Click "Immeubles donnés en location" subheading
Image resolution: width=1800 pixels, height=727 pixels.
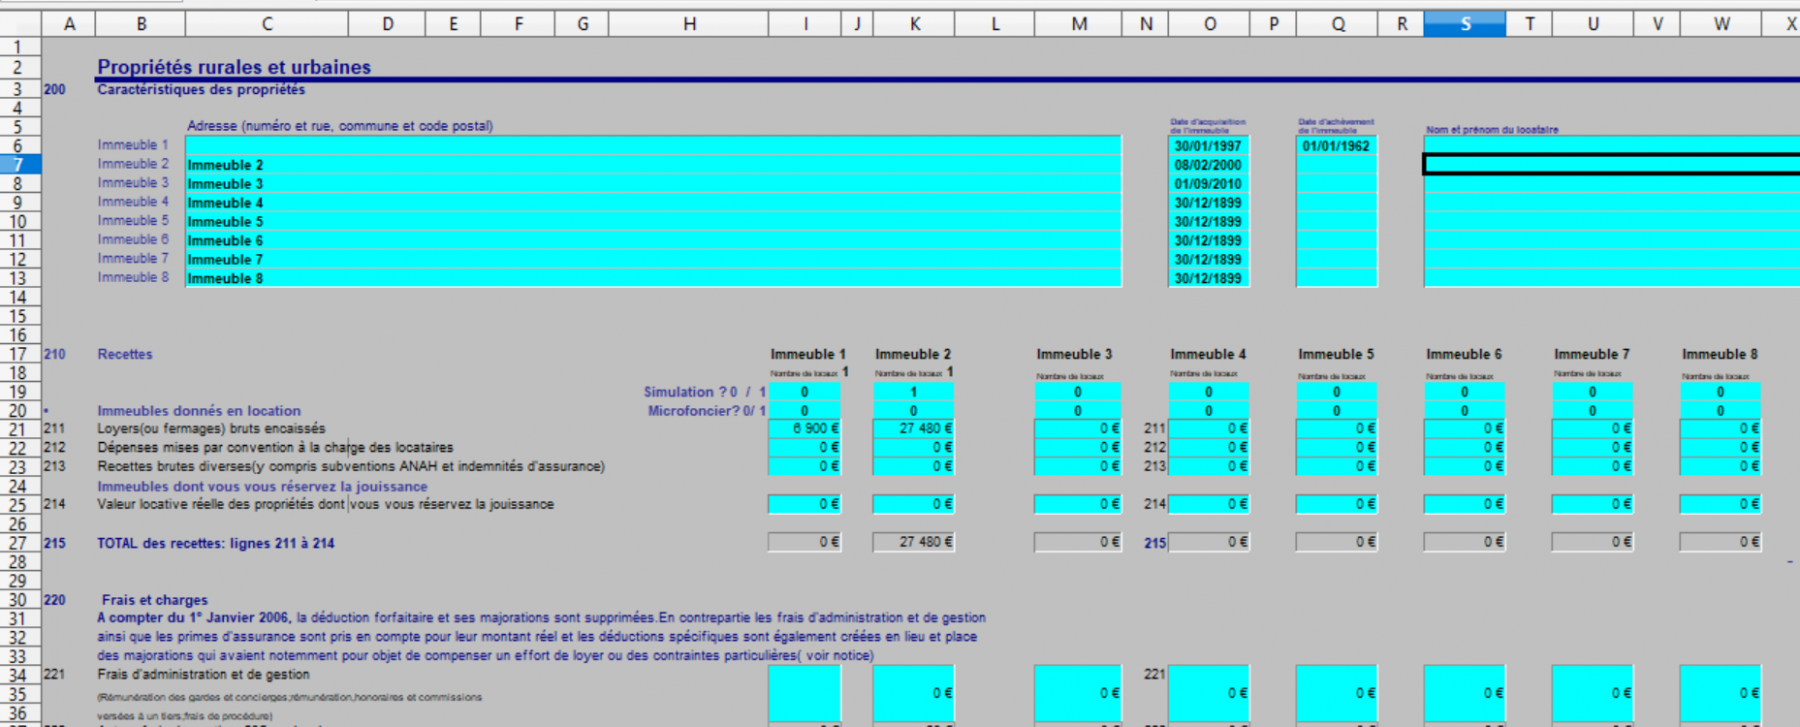pyautogui.click(x=199, y=411)
